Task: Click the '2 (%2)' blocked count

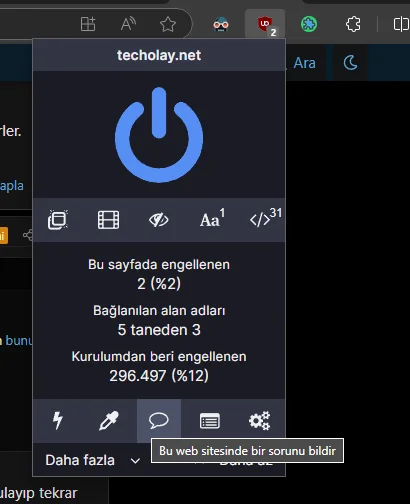Action: coord(159,284)
